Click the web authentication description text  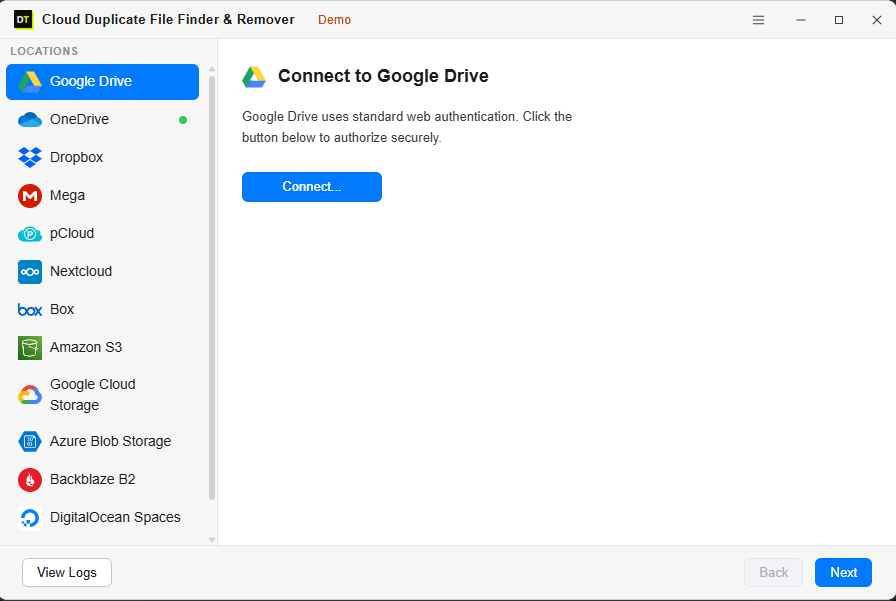coord(407,127)
